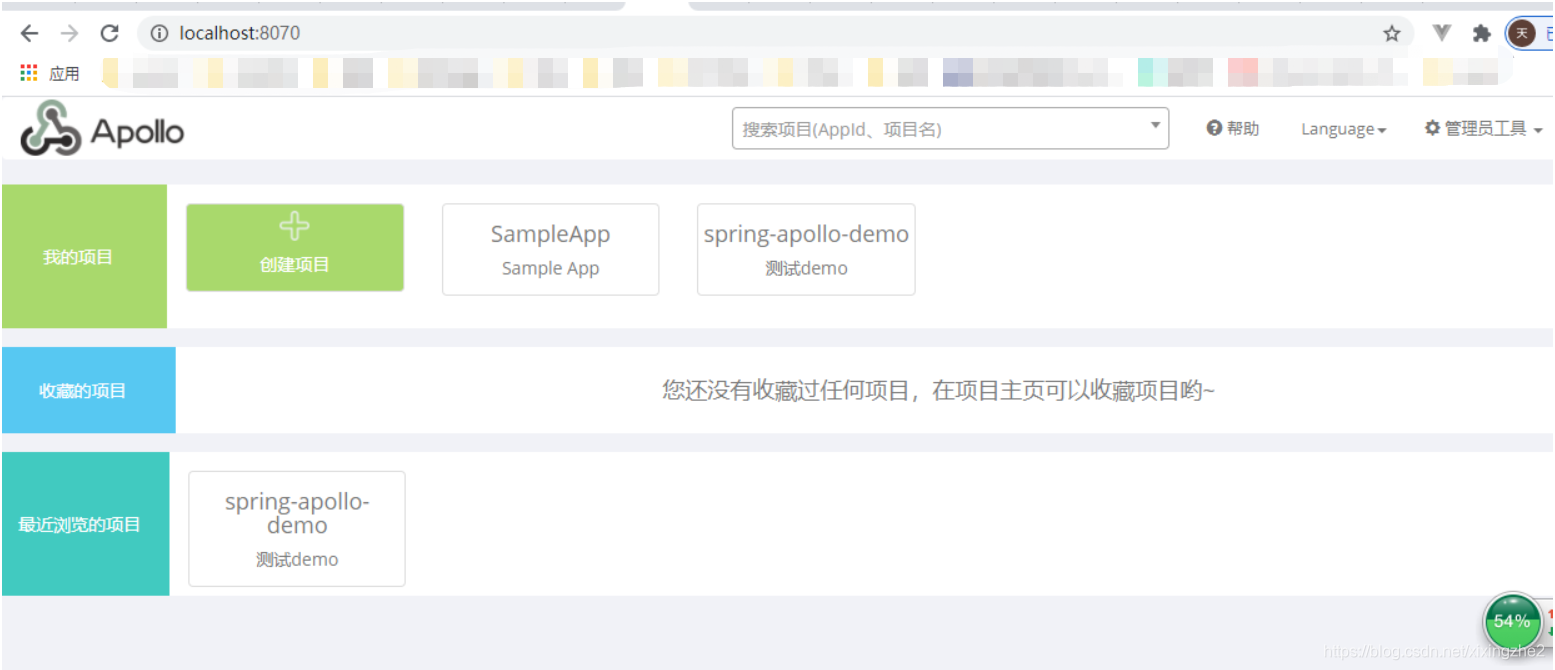This screenshot has width=1555, height=670.
Task: Click the 创建项目 button
Action: (x=295, y=247)
